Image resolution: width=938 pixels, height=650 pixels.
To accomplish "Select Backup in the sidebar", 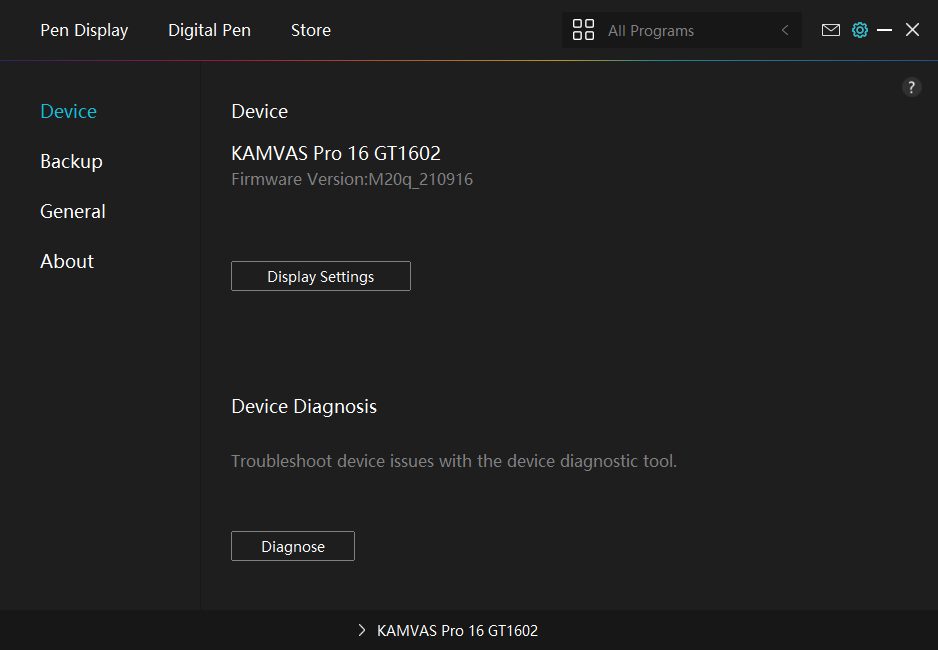I will point(71,161).
